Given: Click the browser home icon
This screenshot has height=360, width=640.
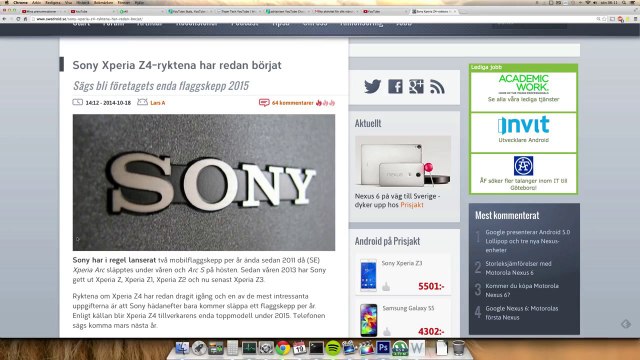Looking at the screenshot, I should pos(25,19).
